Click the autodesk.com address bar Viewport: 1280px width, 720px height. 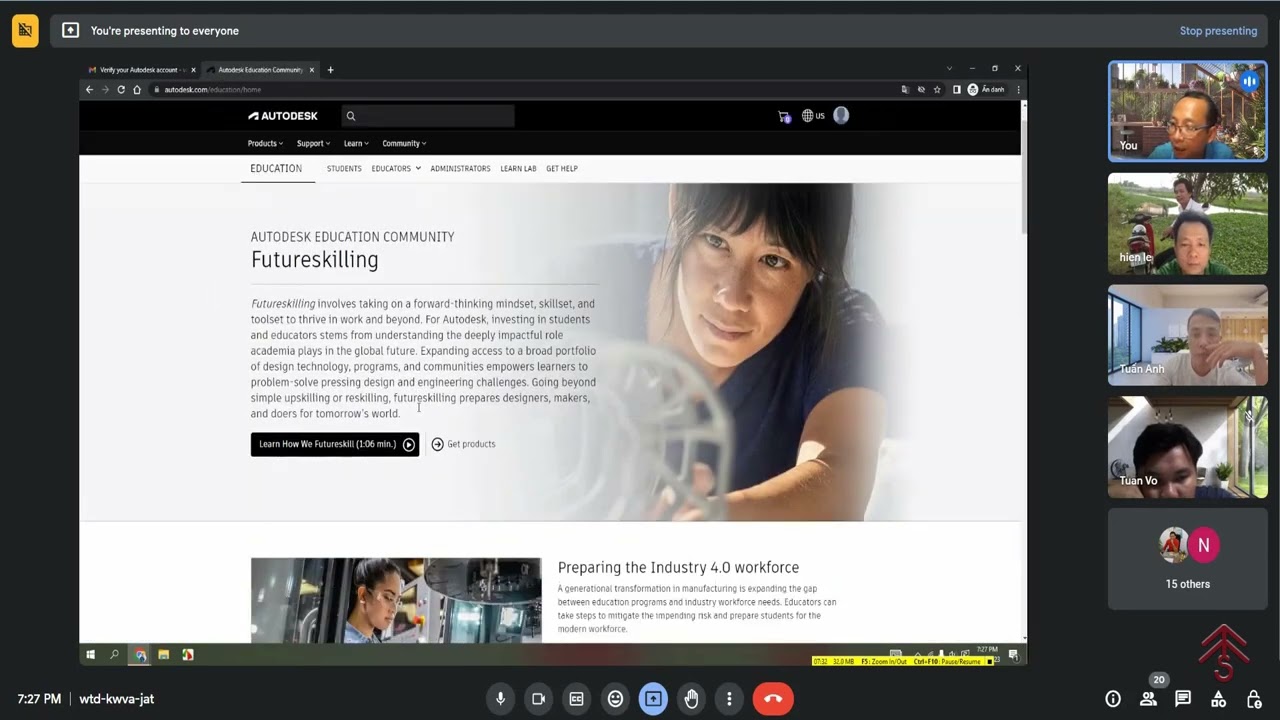point(520,89)
